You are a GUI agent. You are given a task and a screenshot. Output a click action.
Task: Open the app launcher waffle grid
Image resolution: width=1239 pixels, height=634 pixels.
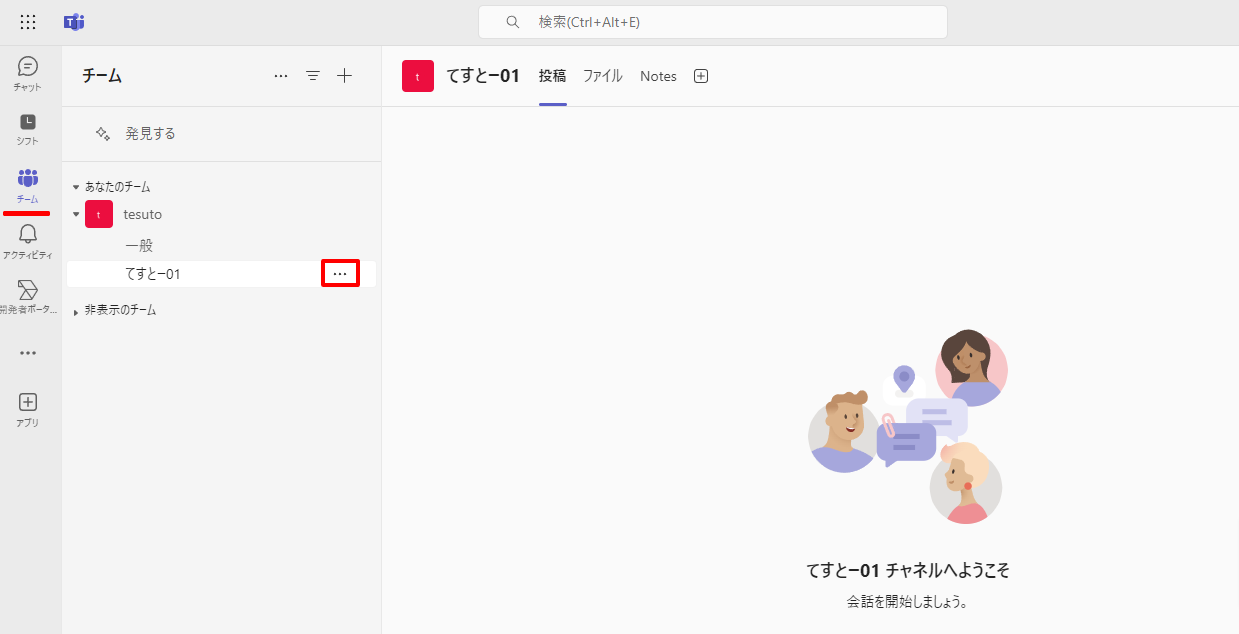pyautogui.click(x=28, y=22)
